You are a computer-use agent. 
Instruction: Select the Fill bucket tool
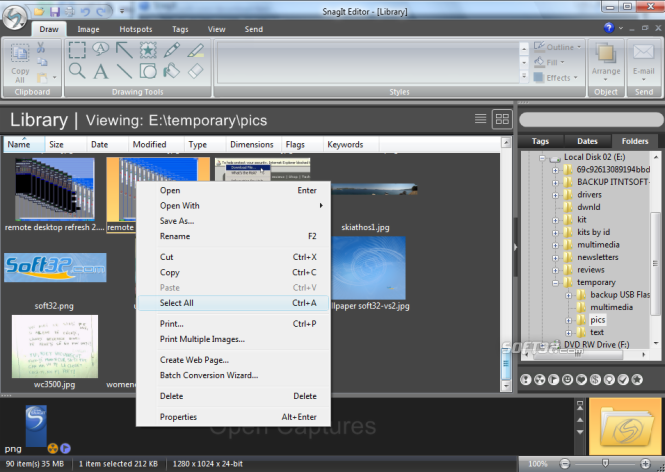[x=172, y=71]
